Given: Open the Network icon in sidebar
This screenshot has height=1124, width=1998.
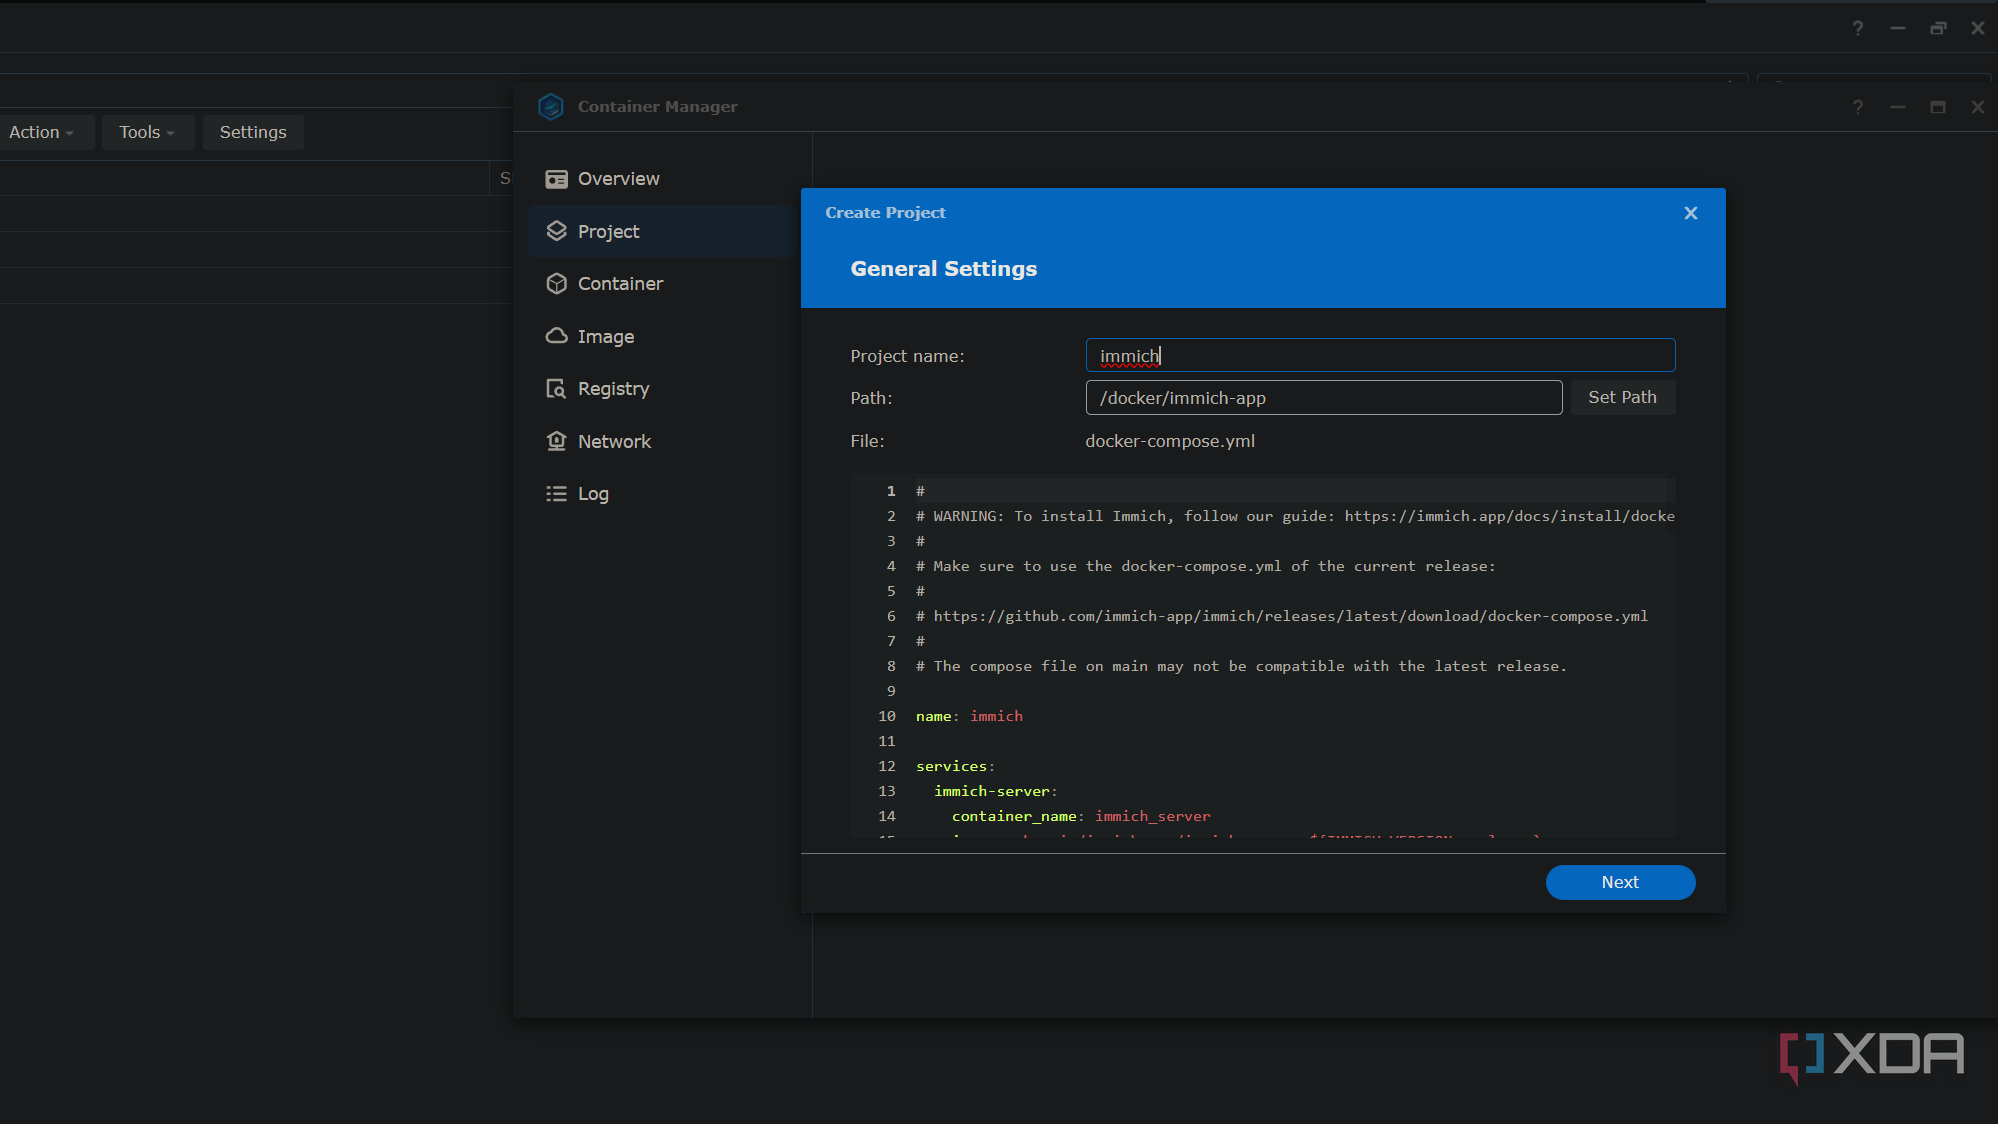Looking at the screenshot, I should (556, 441).
